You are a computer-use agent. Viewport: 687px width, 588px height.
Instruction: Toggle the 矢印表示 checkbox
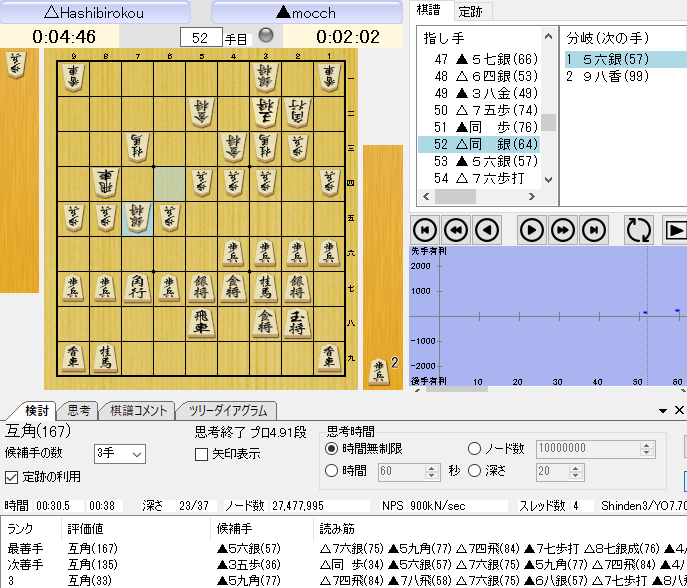201,454
